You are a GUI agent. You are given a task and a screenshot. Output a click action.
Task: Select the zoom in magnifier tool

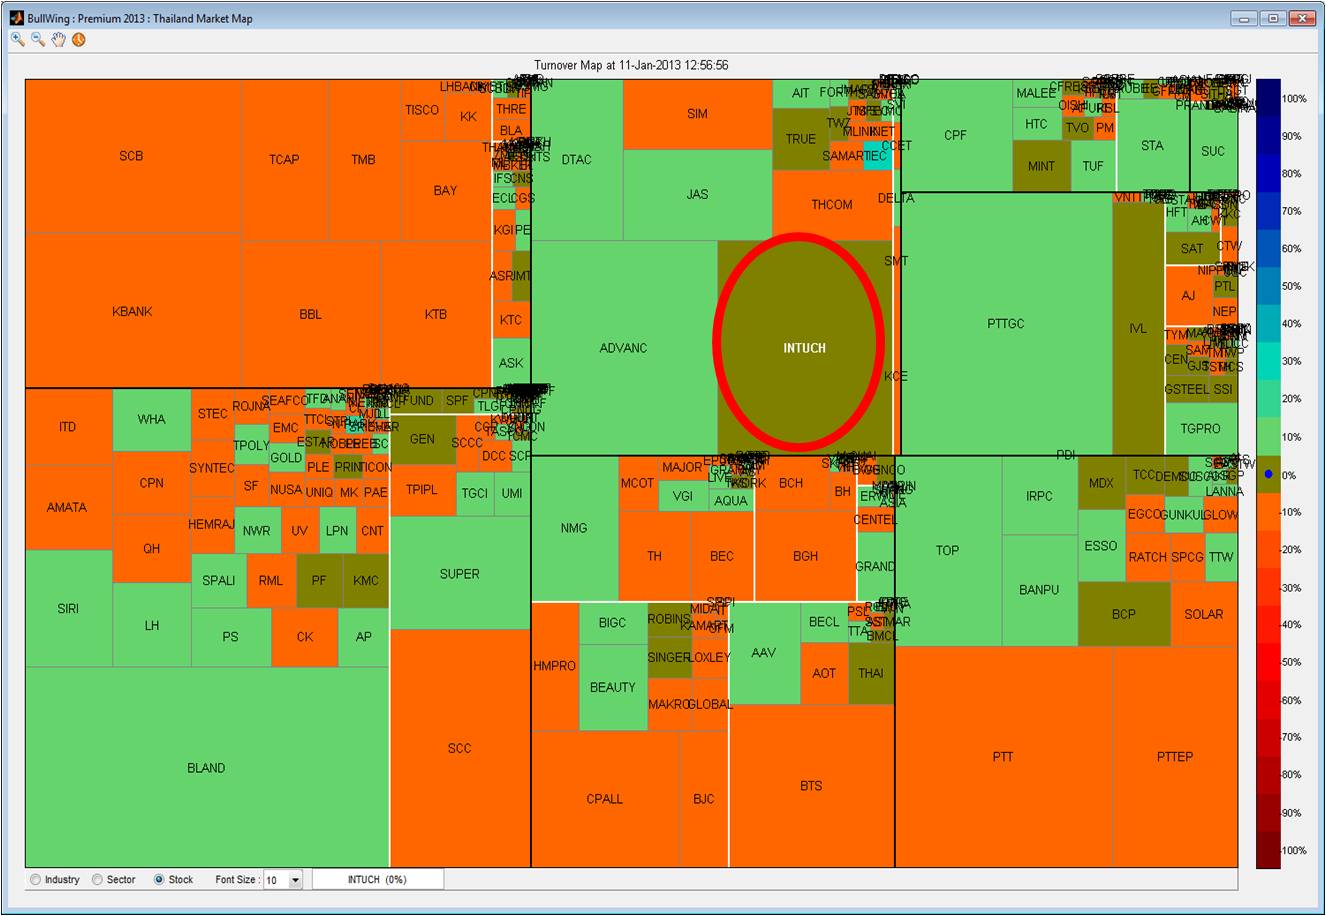pyautogui.click(x=18, y=39)
